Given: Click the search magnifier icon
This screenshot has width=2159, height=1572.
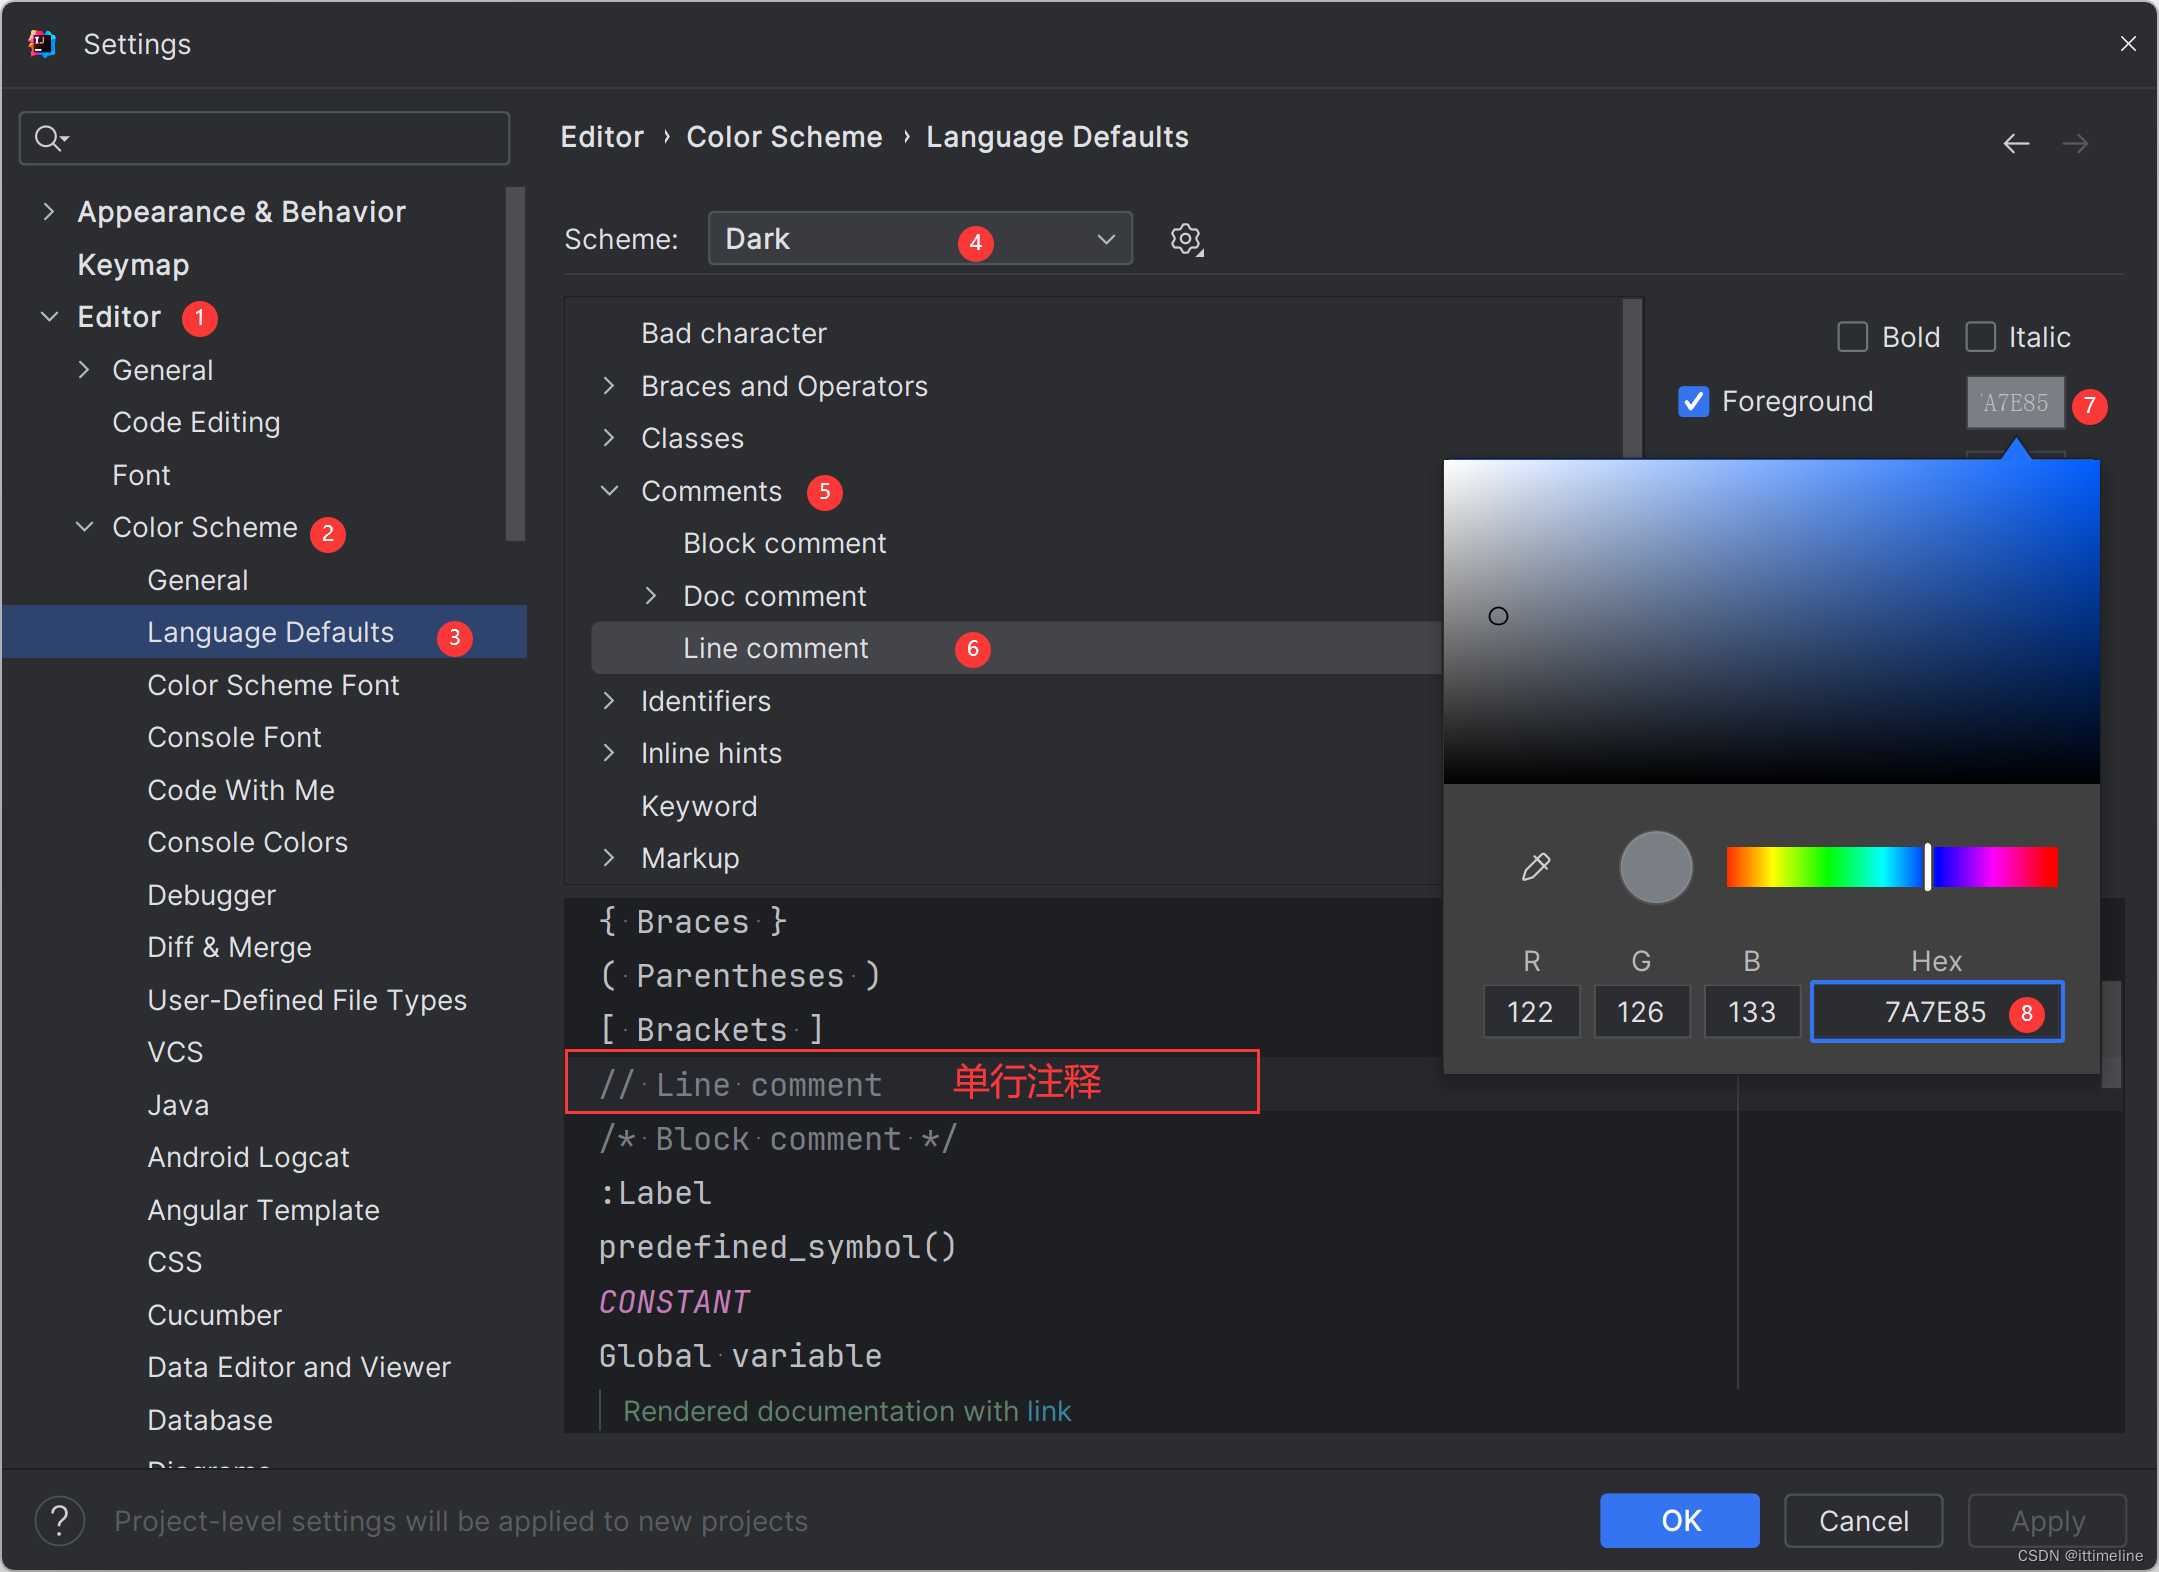Looking at the screenshot, I should tap(50, 138).
